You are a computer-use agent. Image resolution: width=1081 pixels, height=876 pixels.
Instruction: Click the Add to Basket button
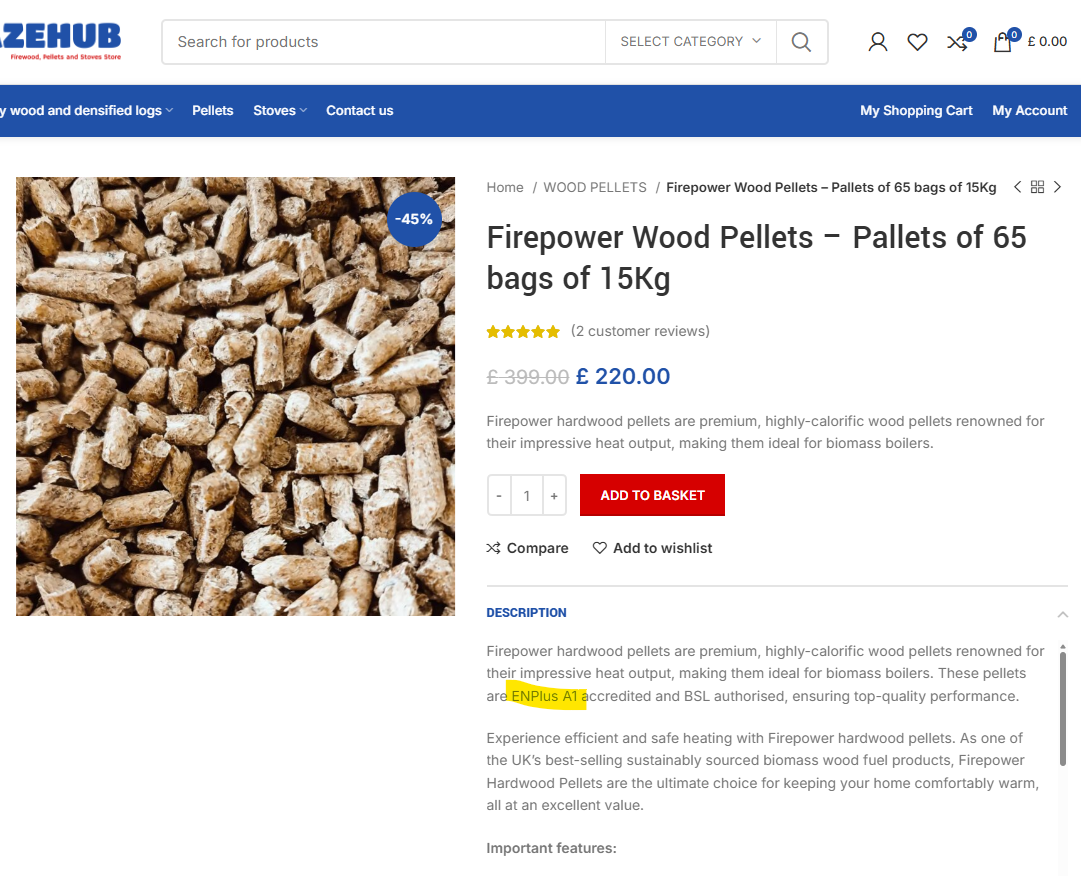(652, 495)
